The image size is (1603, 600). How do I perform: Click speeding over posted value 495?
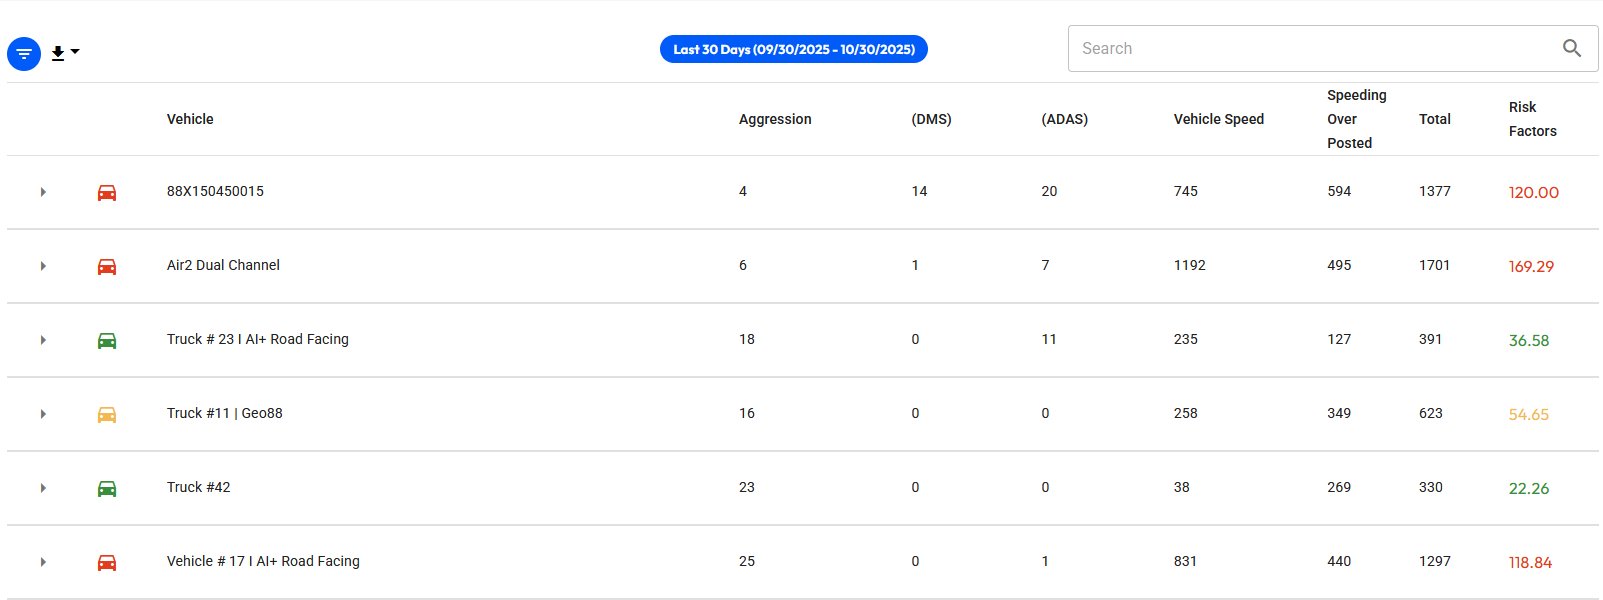pos(1339,265)
